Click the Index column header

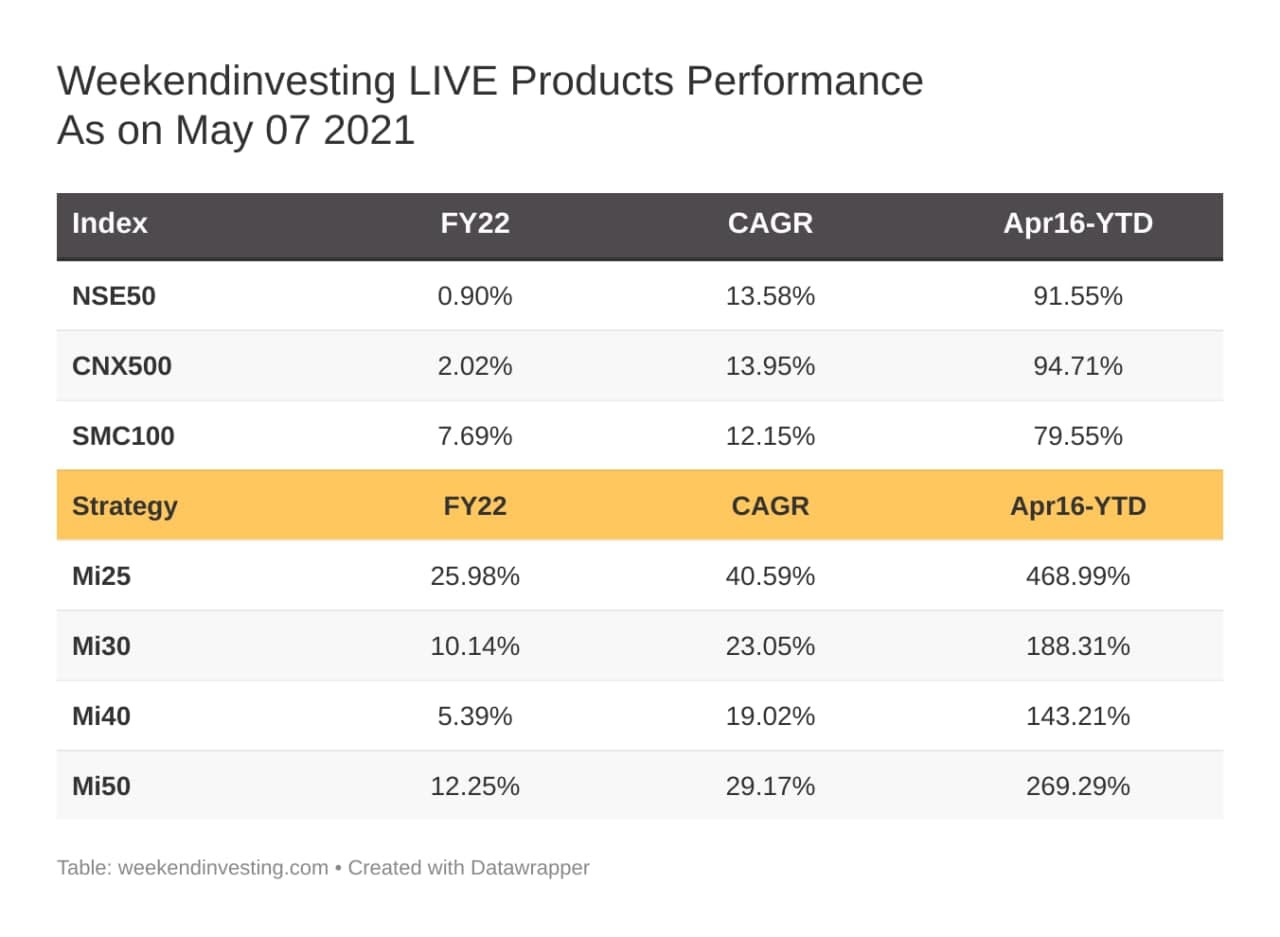click(110, 223)
